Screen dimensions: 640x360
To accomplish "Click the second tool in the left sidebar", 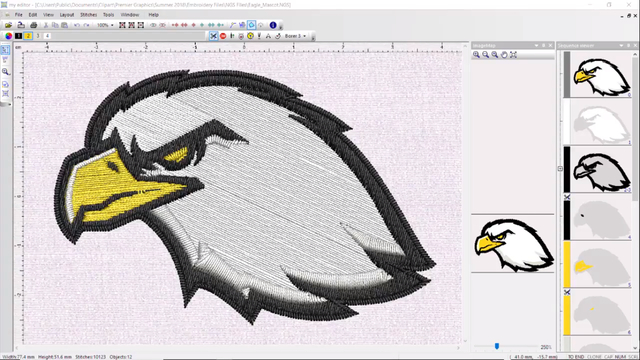I will (x=5, y=60).
